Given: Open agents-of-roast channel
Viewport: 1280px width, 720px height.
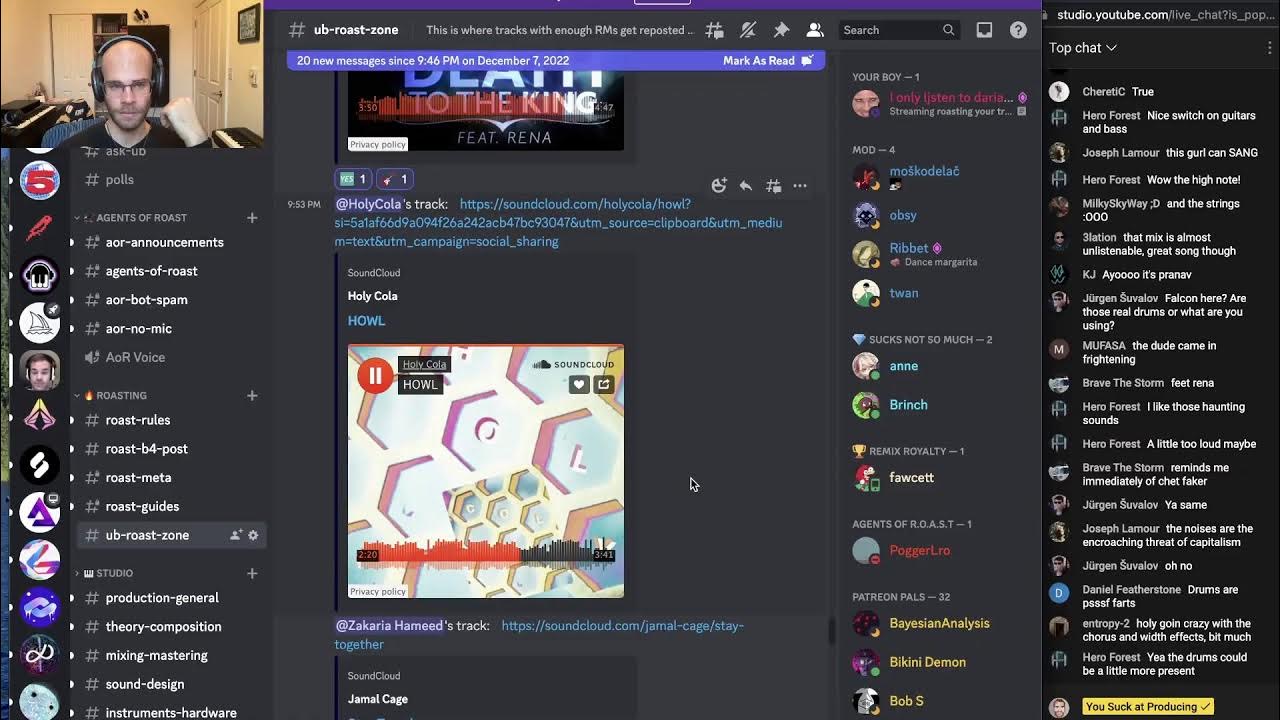Looking at the screenshot, I should [152, 271].
